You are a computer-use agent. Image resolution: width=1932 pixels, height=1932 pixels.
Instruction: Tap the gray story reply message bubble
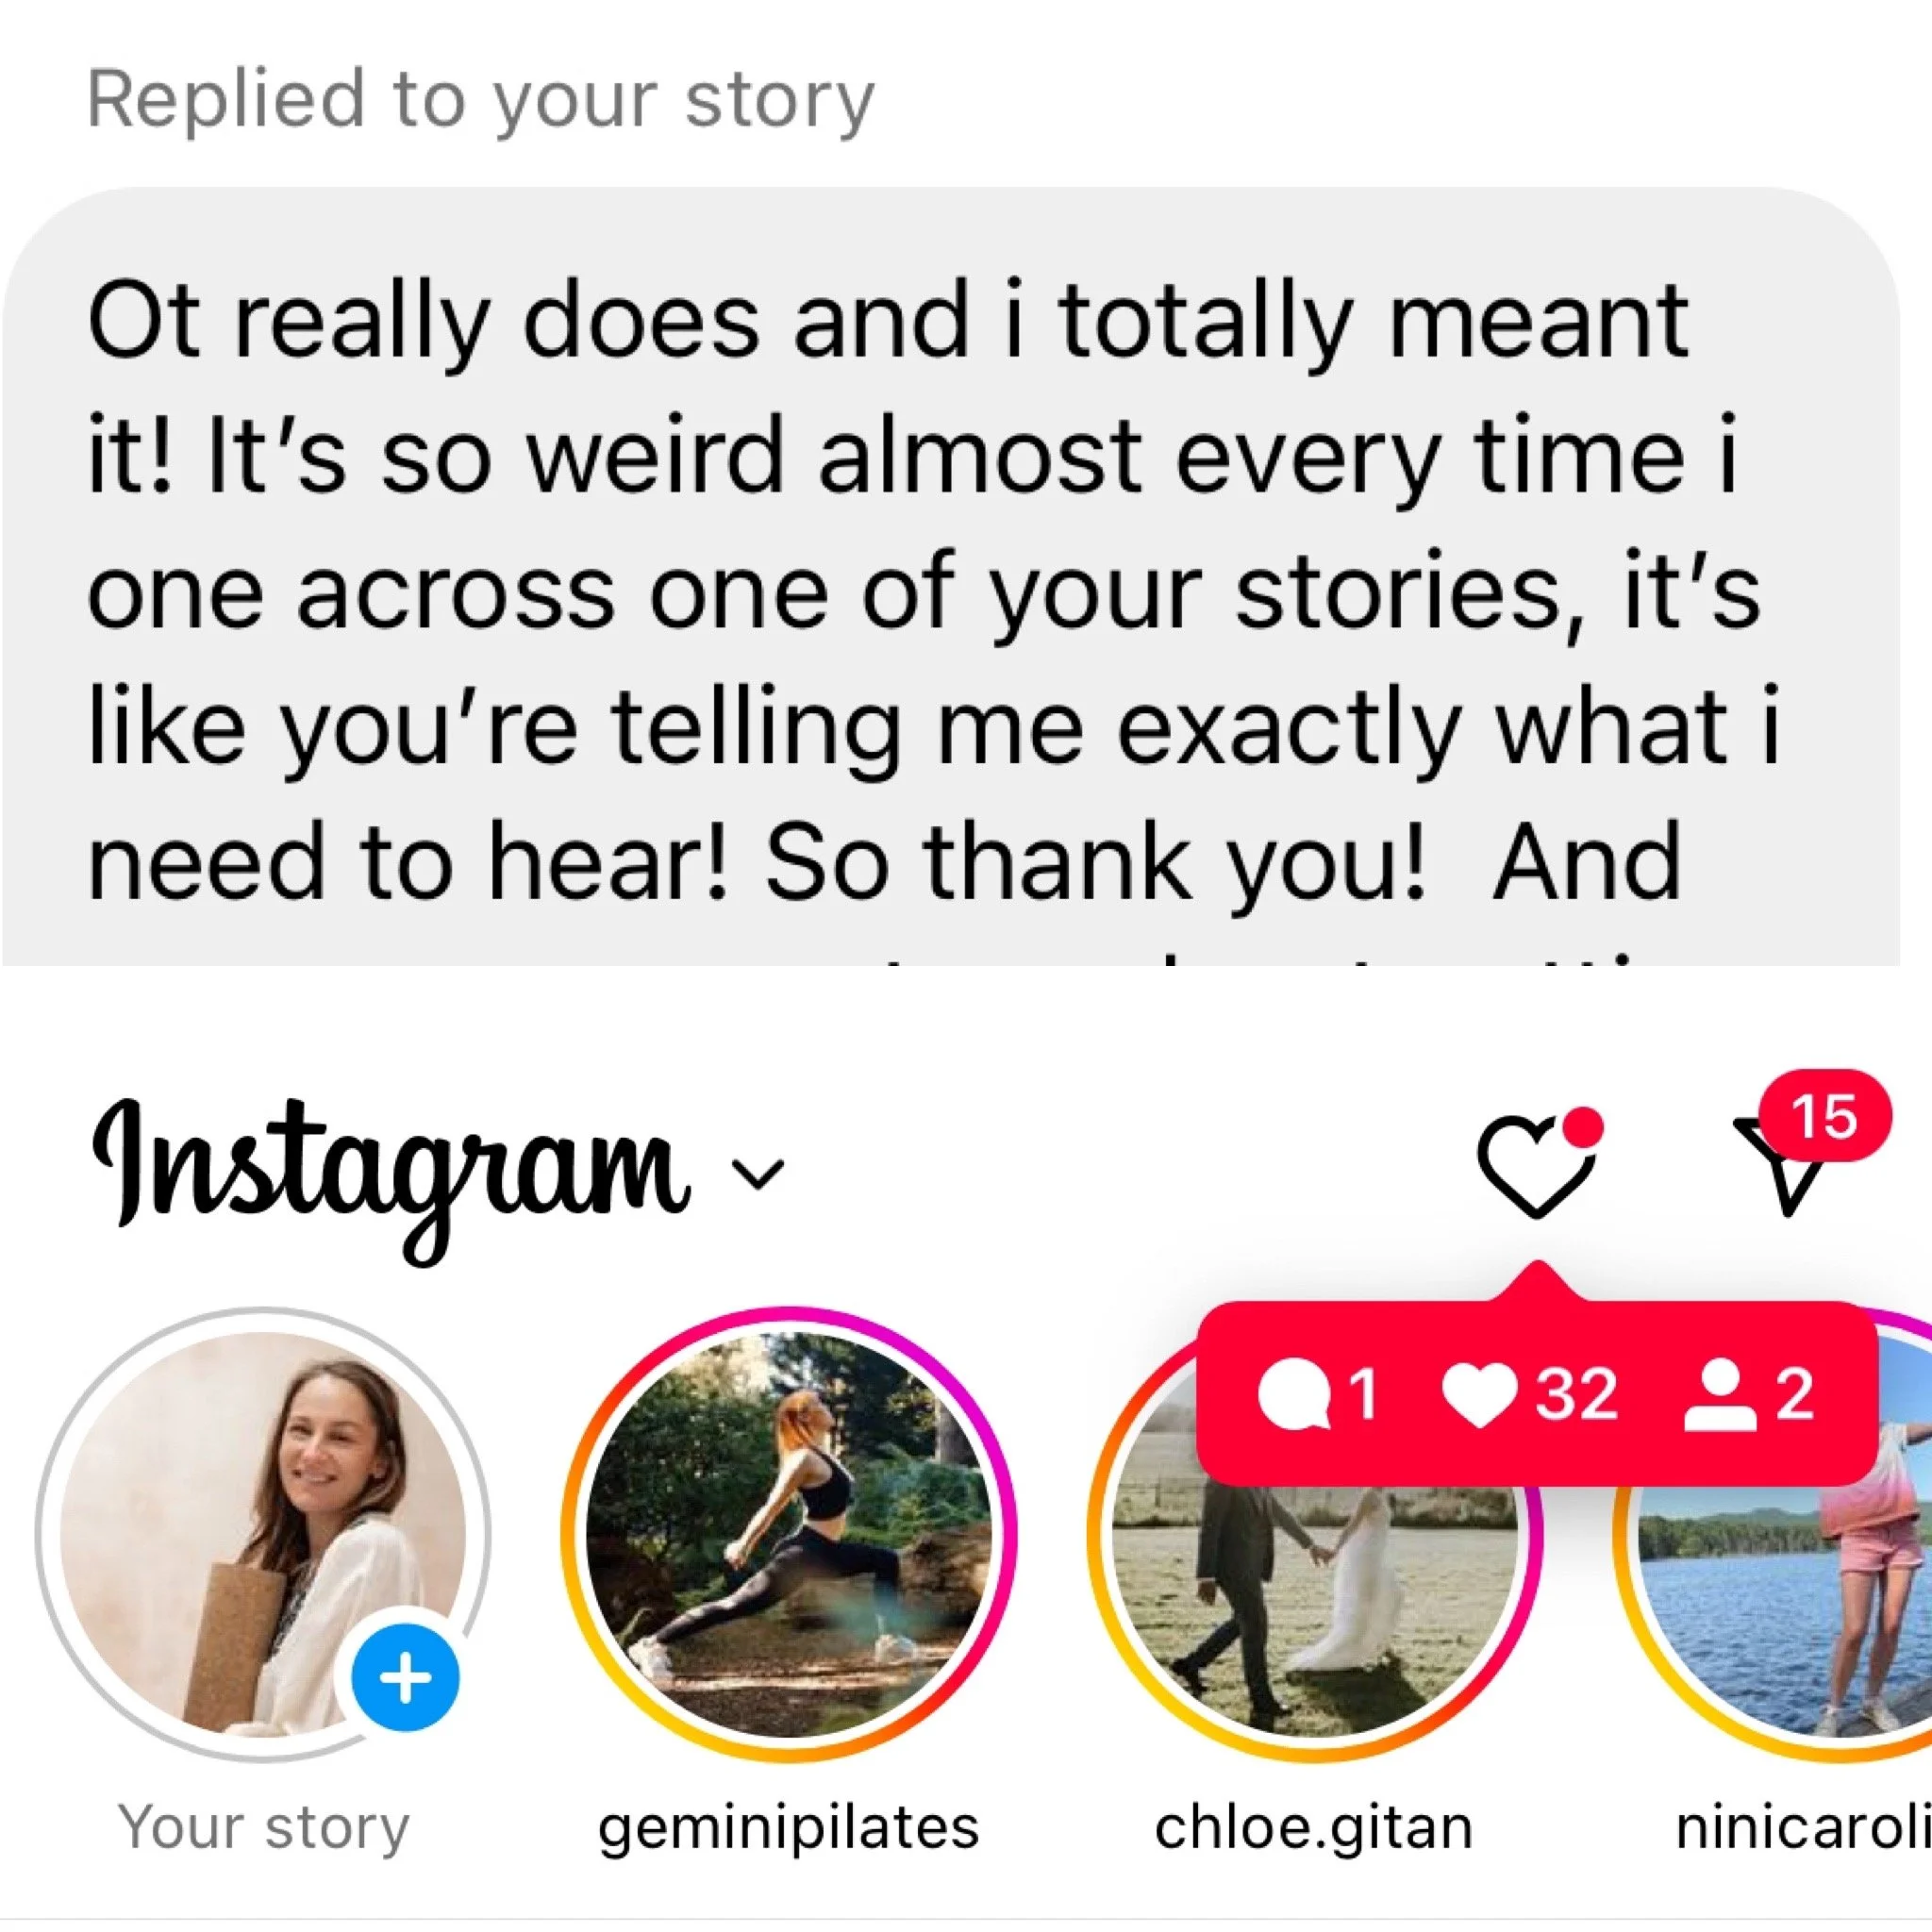(950, 576)
